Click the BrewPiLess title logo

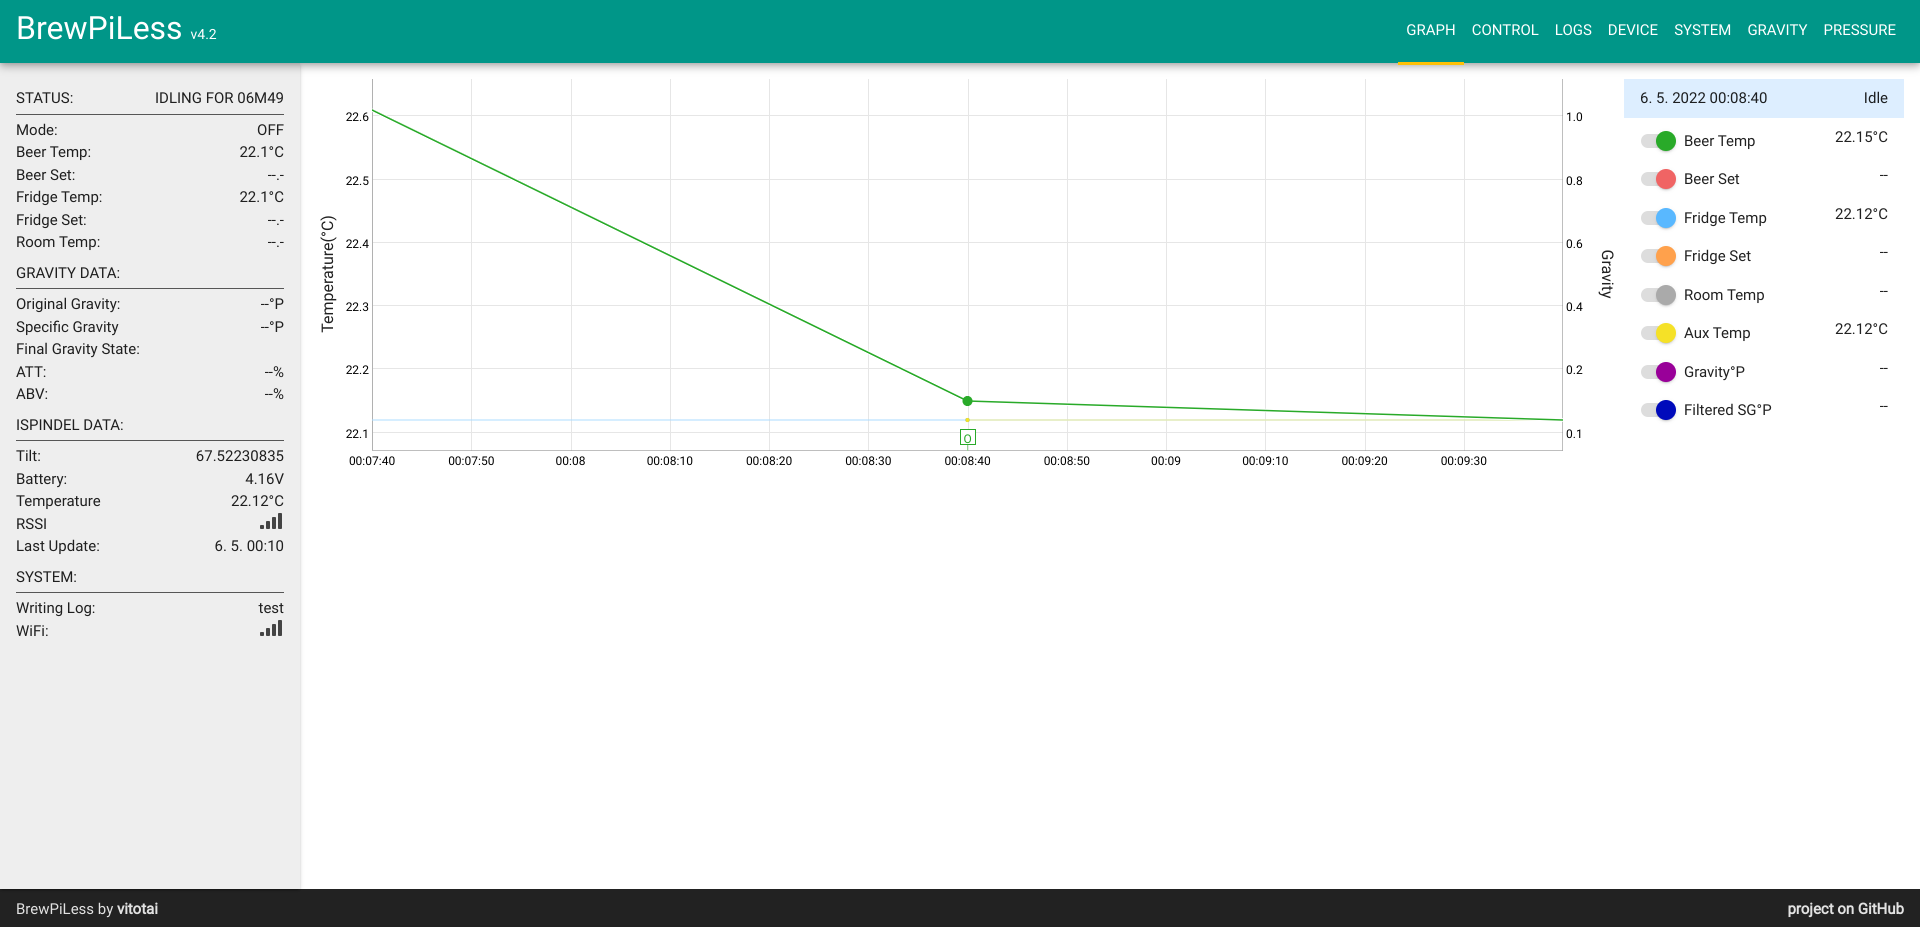pos(99,28)
